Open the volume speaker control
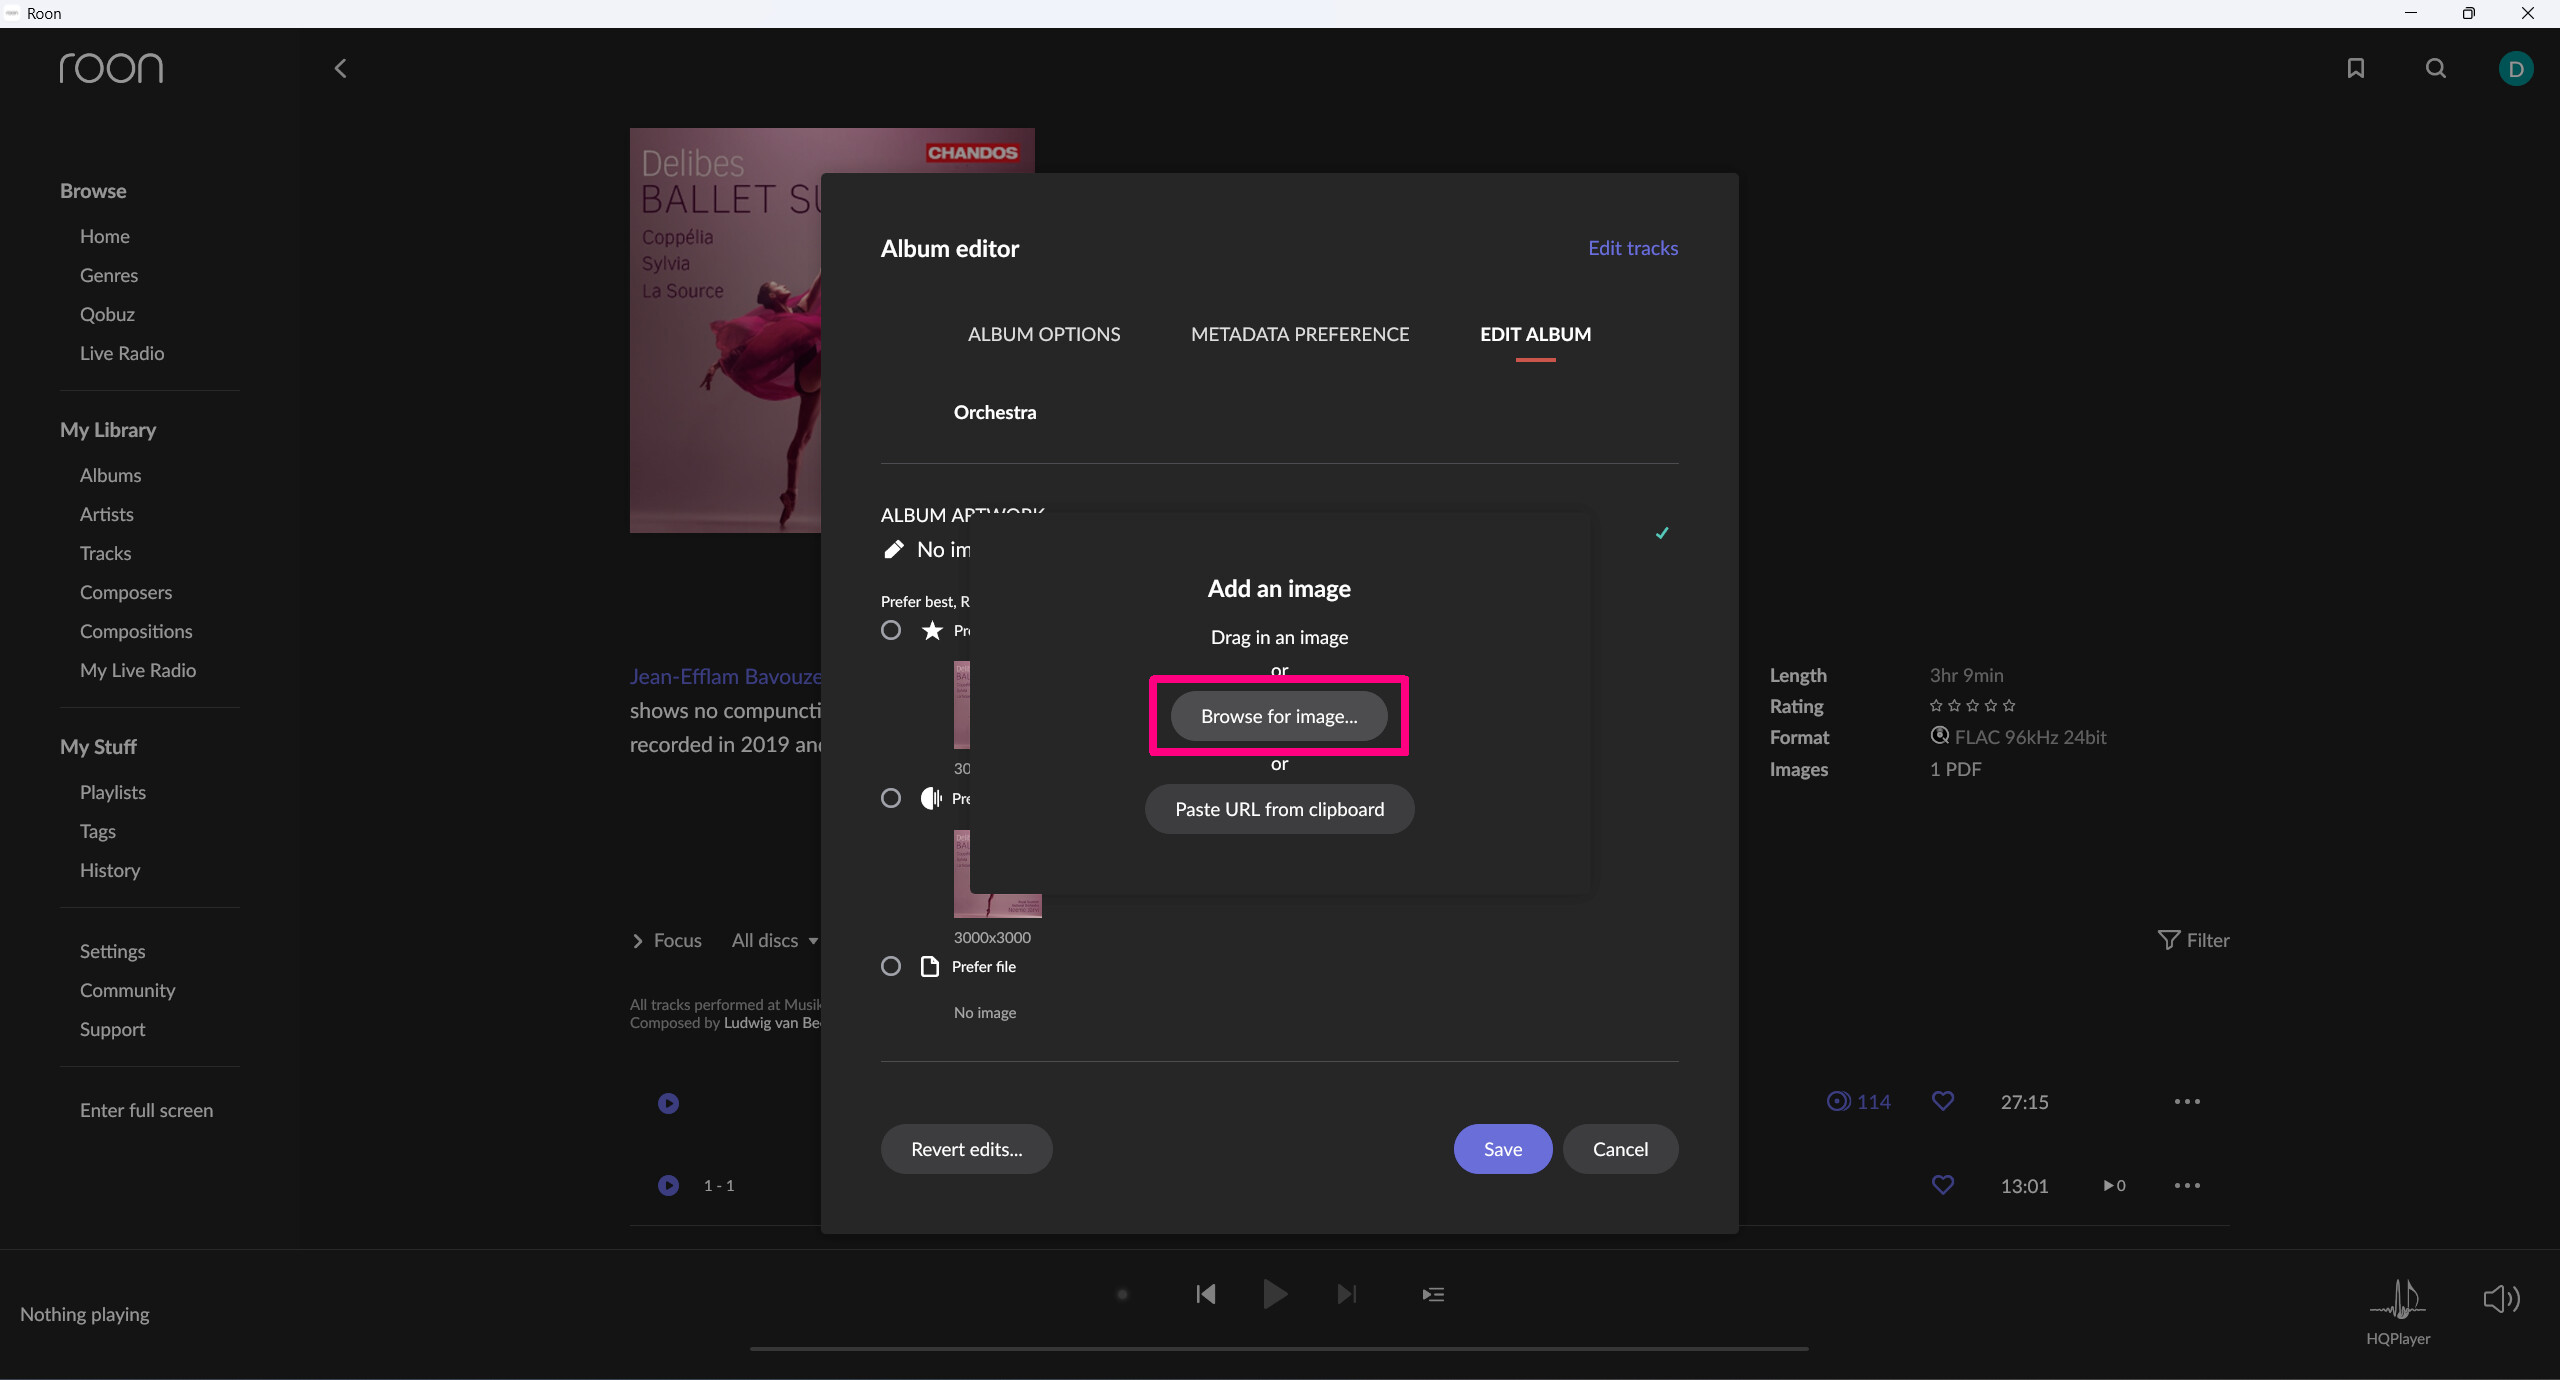 [x=2501, y=1299]
